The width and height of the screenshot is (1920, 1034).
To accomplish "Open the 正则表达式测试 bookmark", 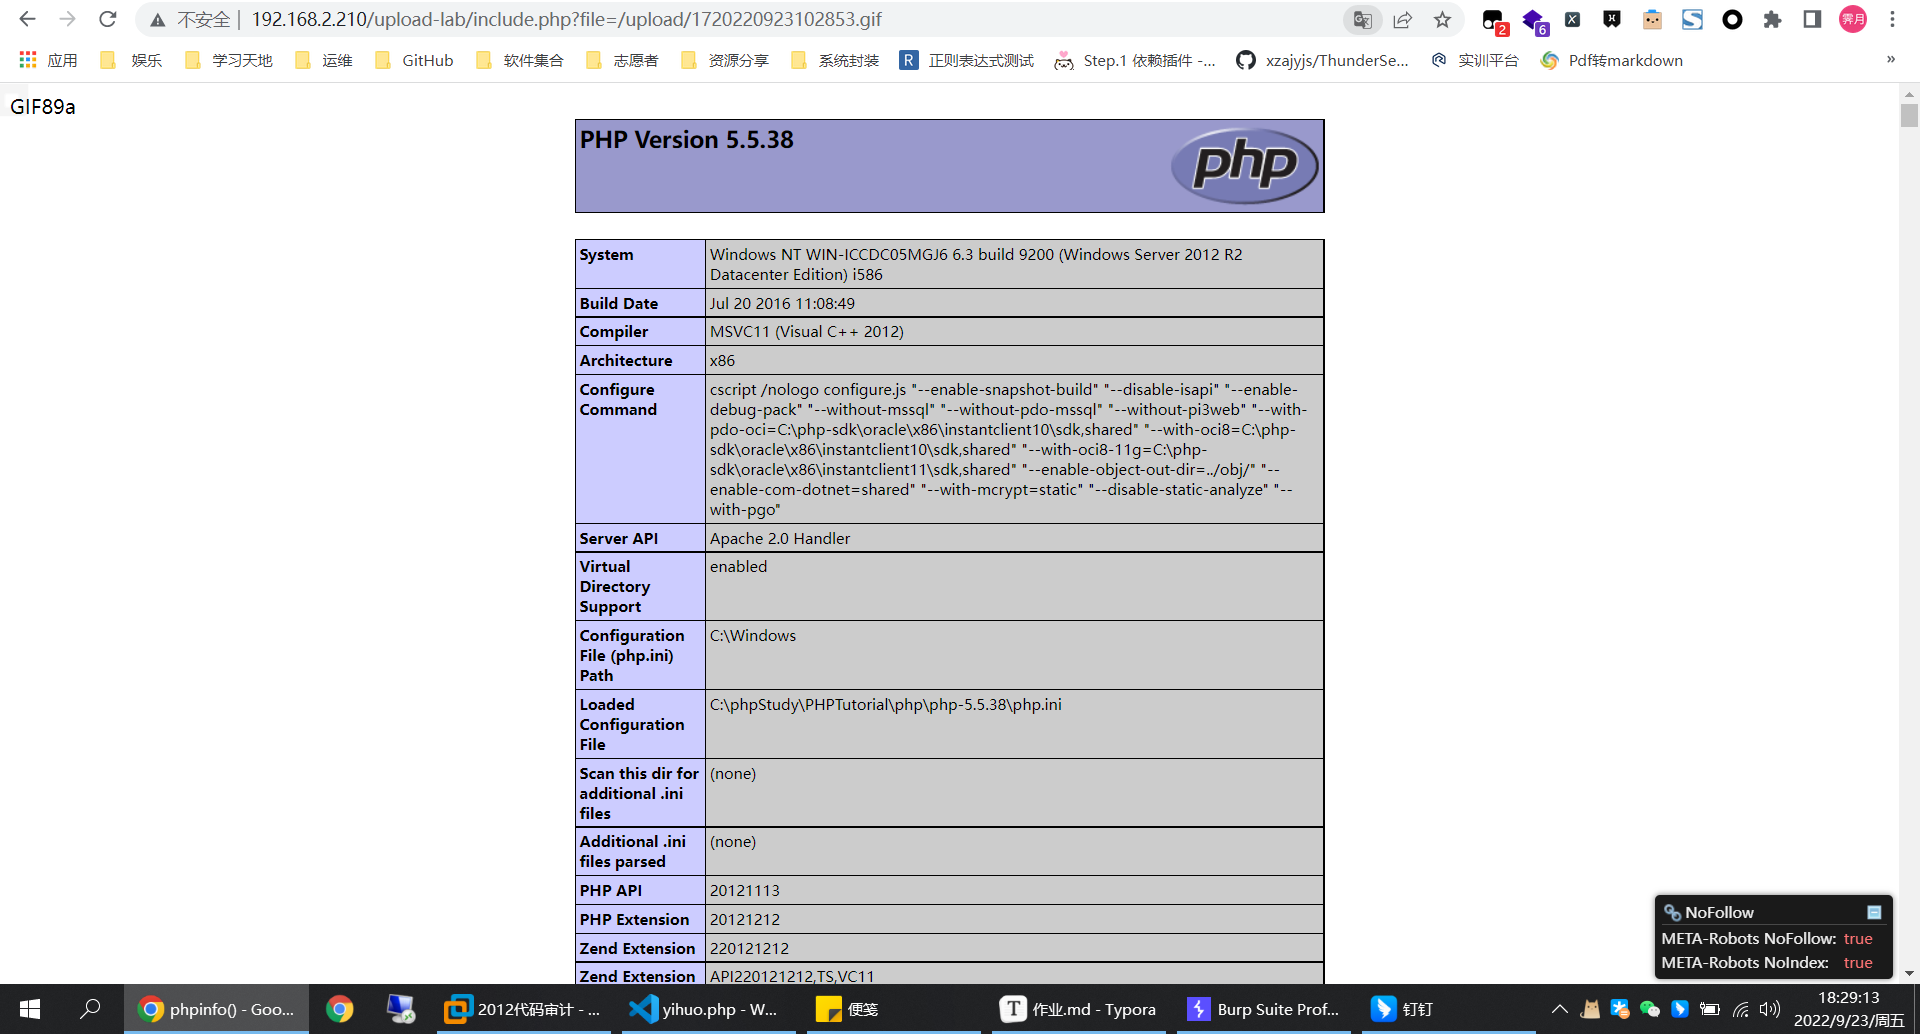I will tap(966, 60).
